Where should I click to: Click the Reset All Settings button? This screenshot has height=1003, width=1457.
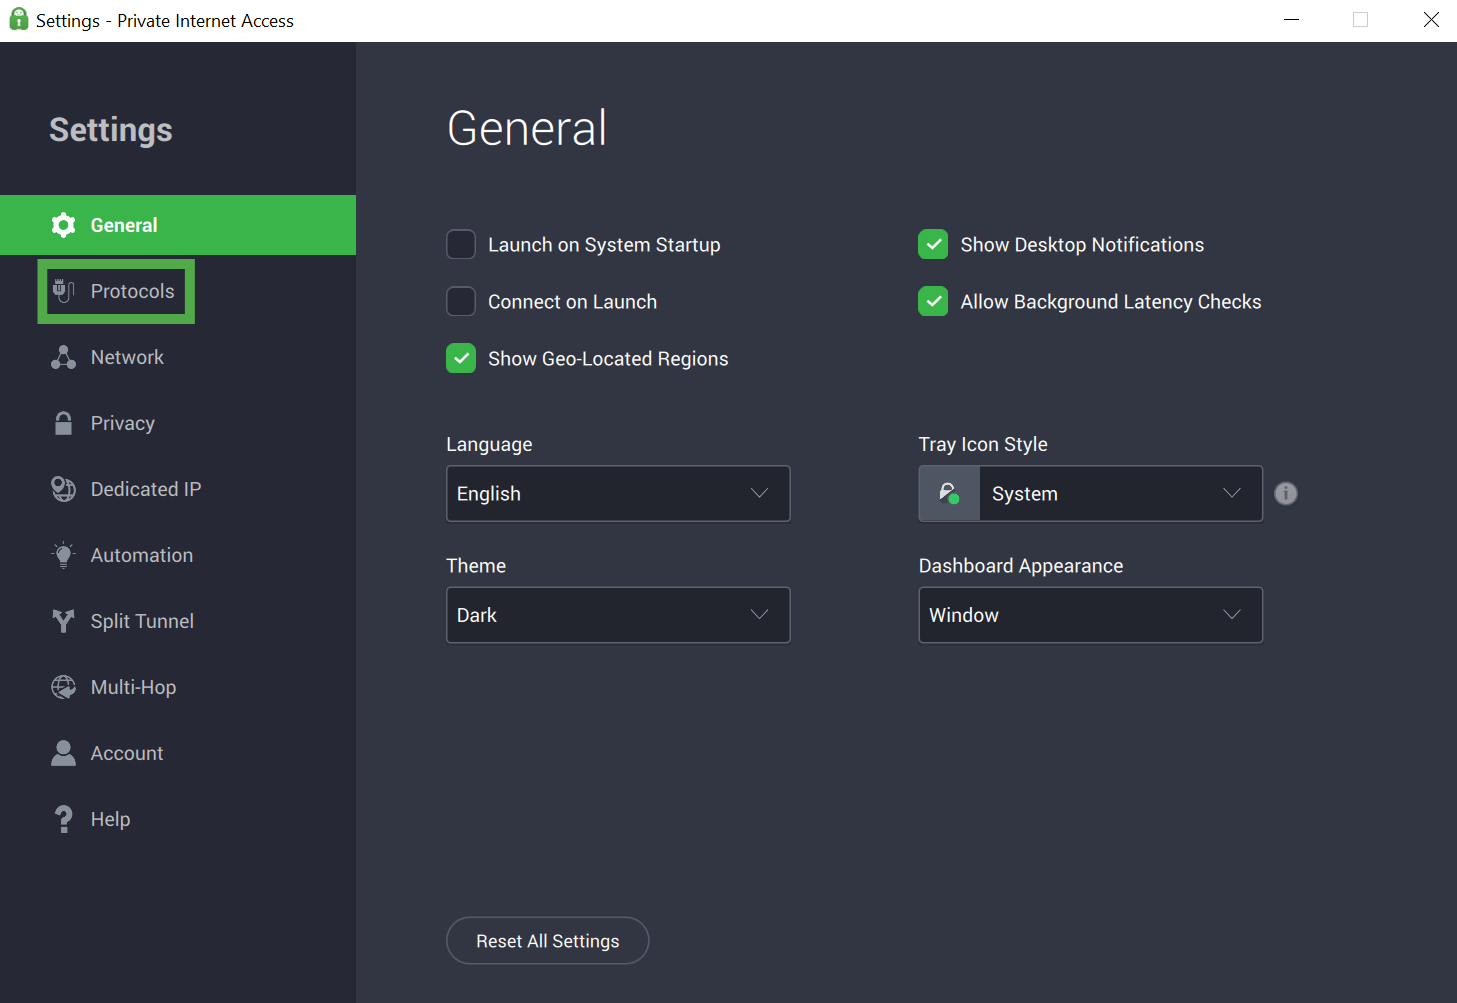(548, 941)
